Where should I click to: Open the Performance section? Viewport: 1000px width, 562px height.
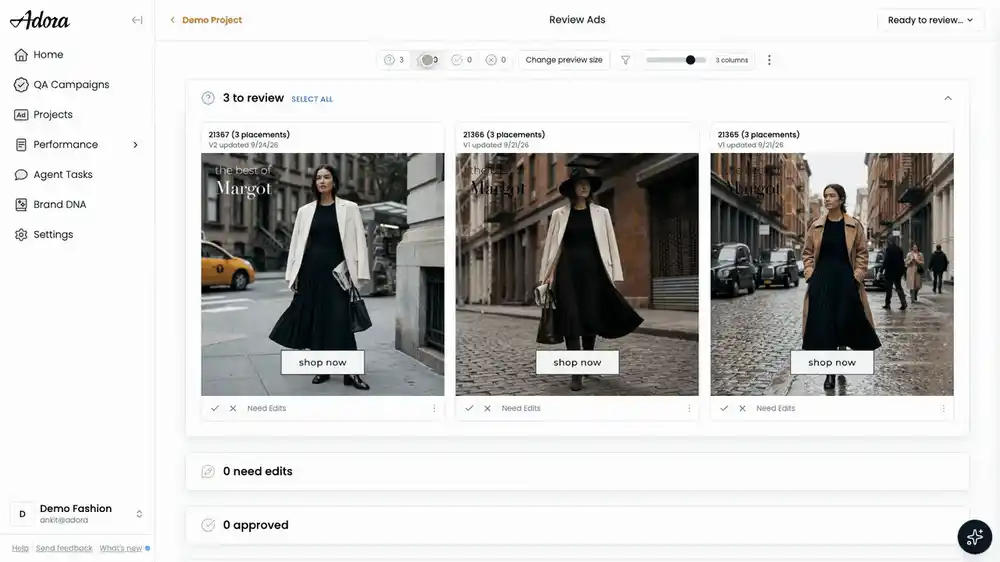click(66, 145)
